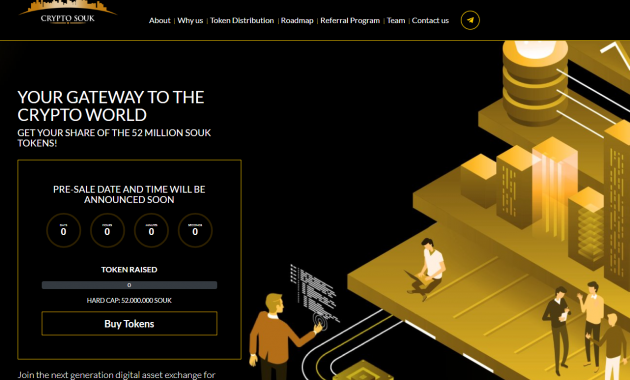Open the Why us section
Image resolution: width=630 pixels, height=380 pixels.
click(x=190, y=20)
